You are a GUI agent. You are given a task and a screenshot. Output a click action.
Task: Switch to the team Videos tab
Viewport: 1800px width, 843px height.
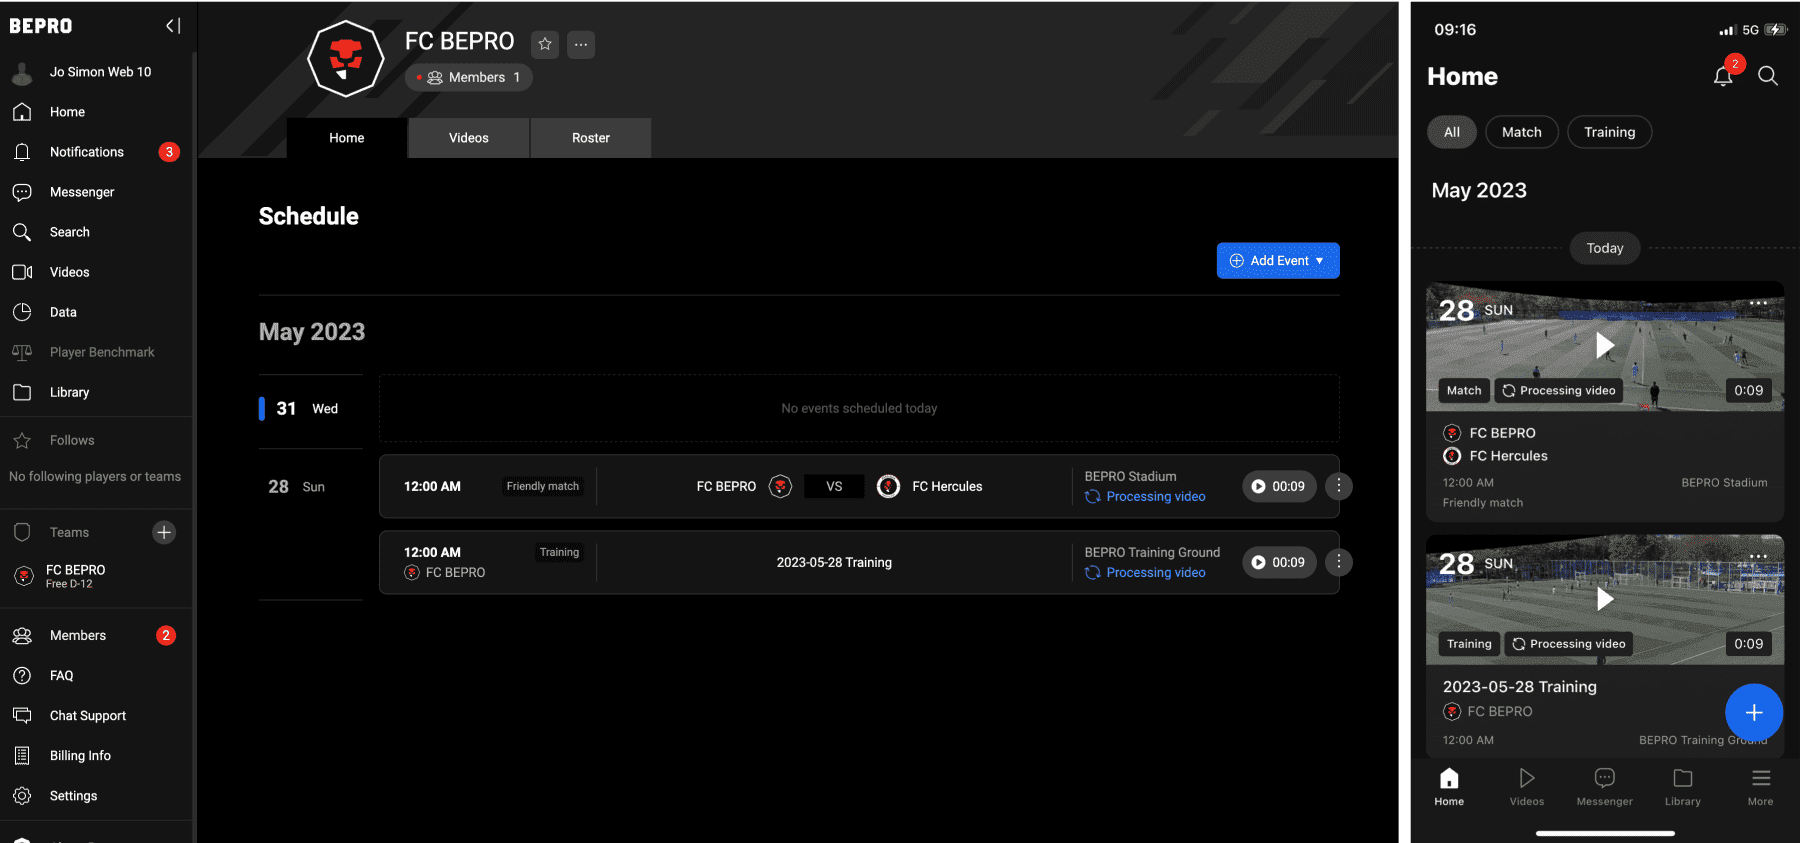click(x=469, y=138)
